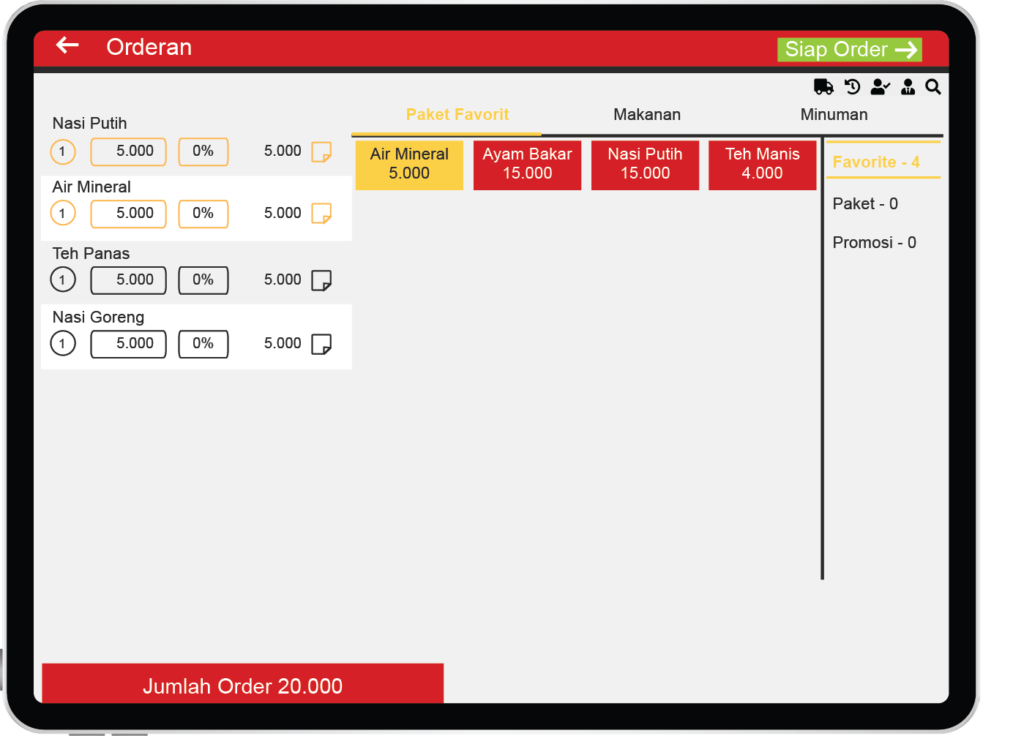Switch to the Minuman tab

click(x=833, y=115)
